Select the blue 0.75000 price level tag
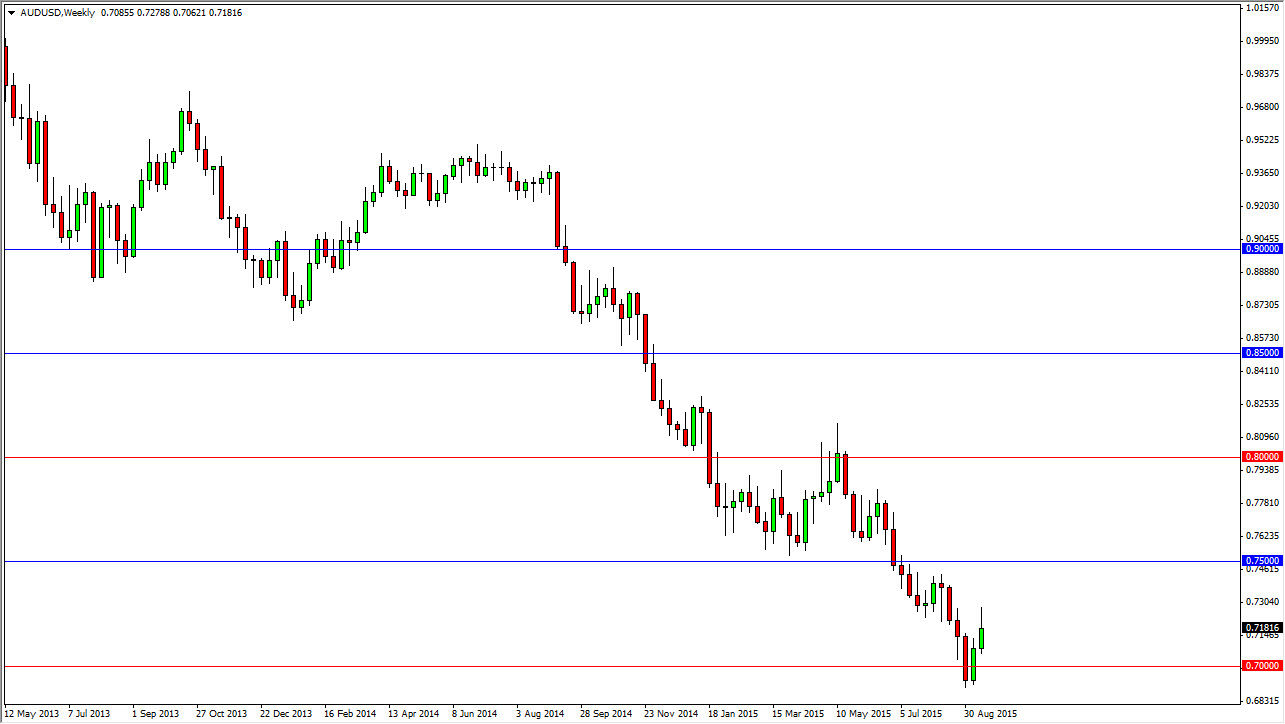This screenshot has width=1285, height=724. tap(1261, 560)
